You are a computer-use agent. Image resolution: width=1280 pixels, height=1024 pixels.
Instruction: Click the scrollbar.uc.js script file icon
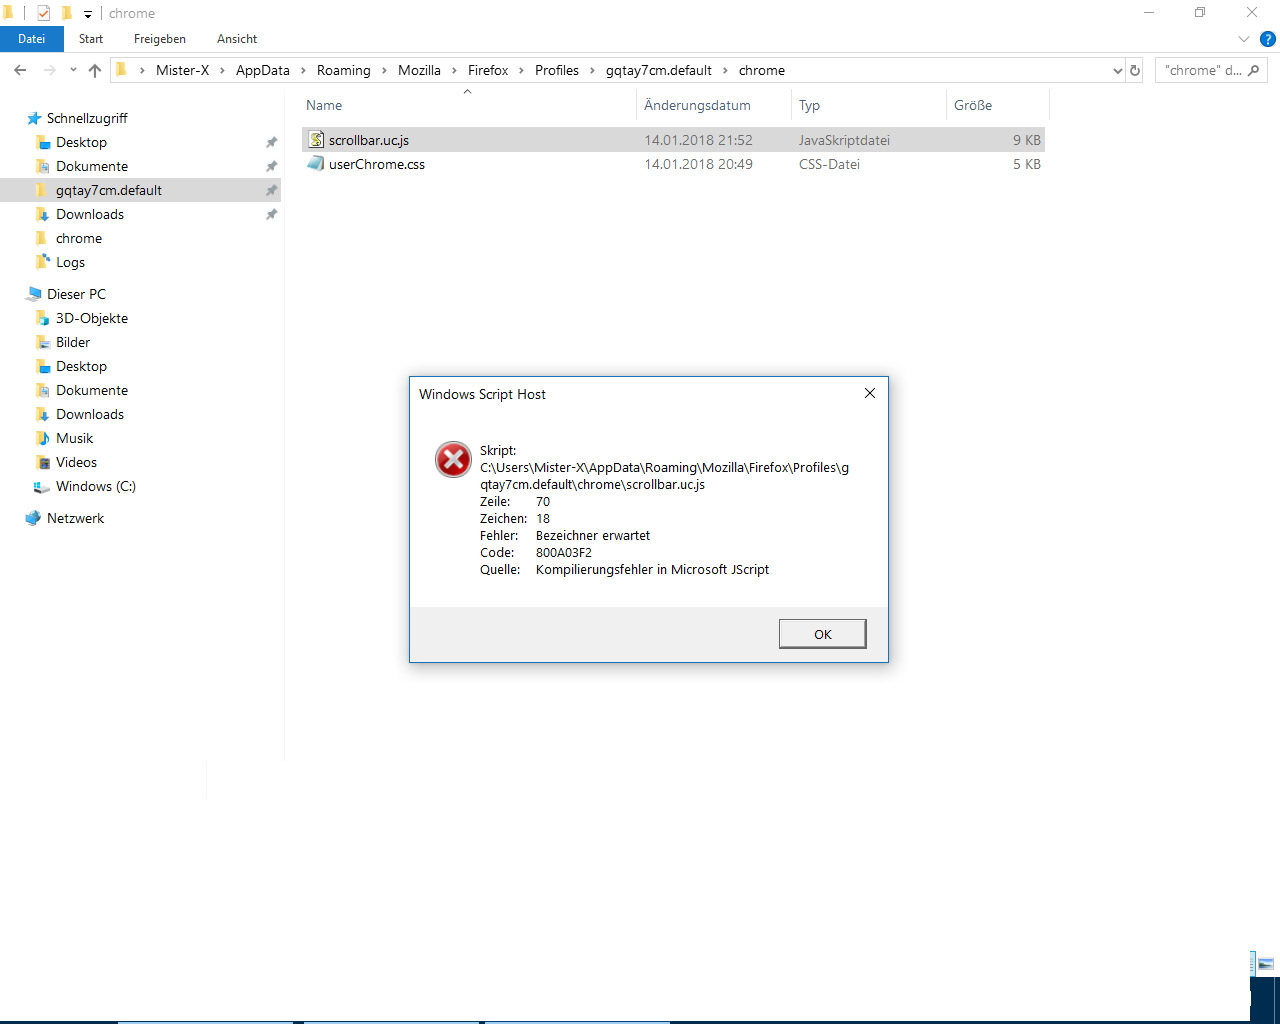click(316, 140)
